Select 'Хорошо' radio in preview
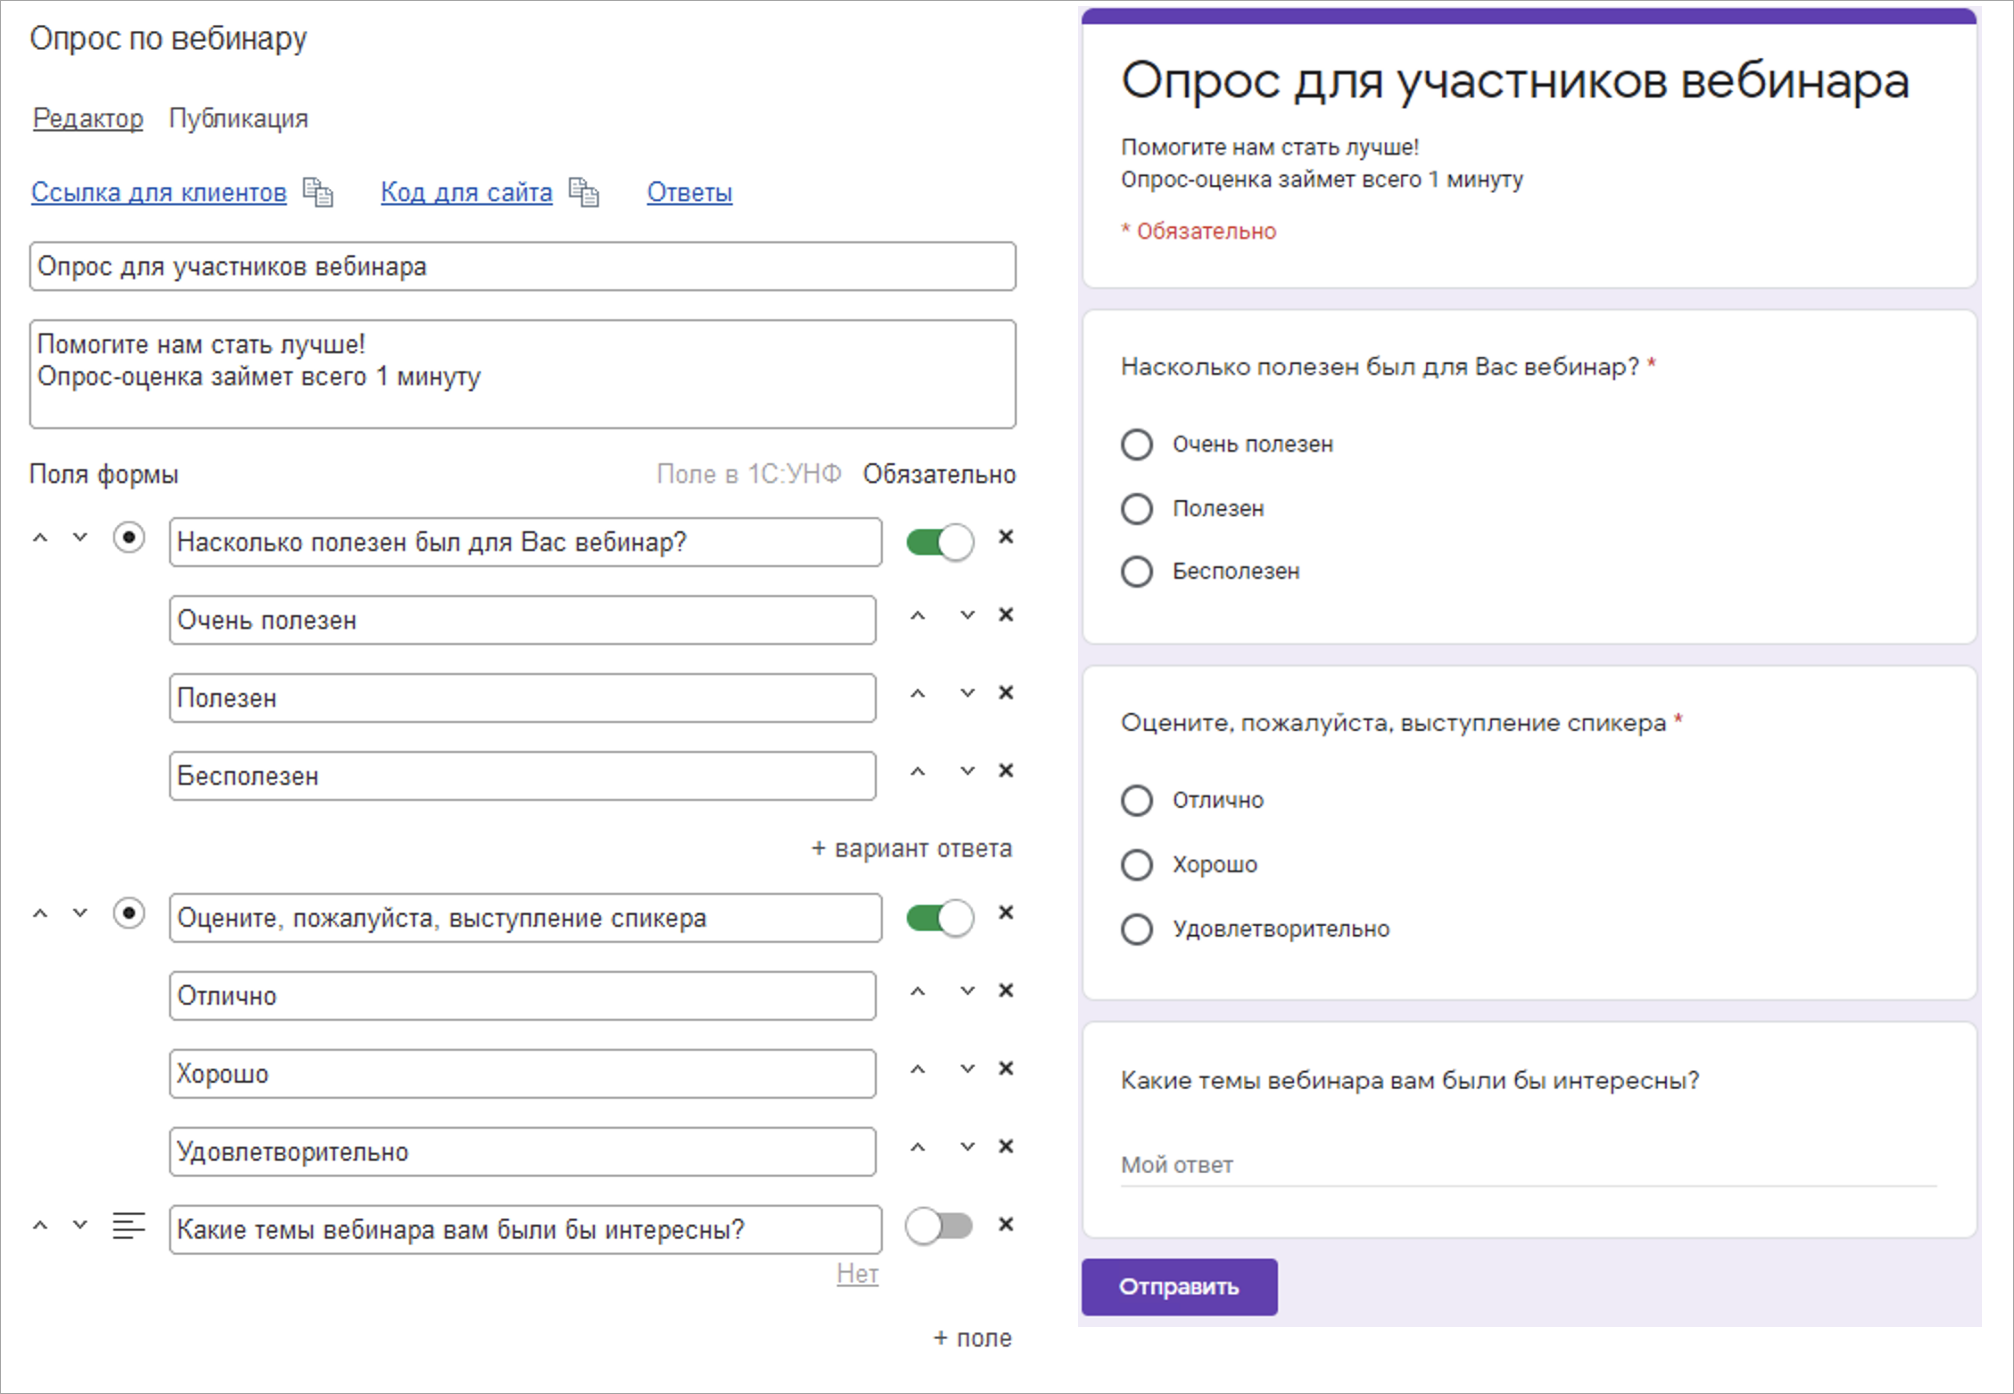 1137,865
